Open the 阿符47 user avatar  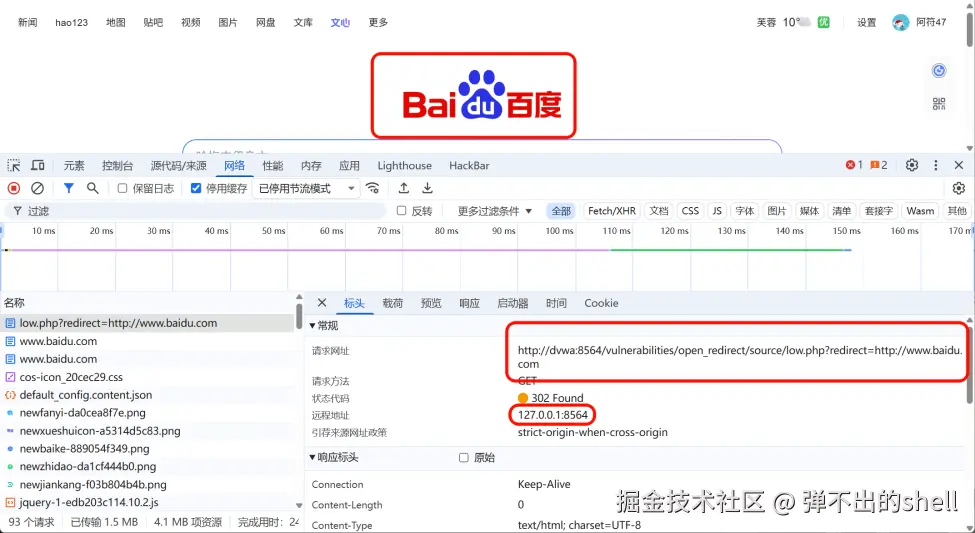(900, 22)
